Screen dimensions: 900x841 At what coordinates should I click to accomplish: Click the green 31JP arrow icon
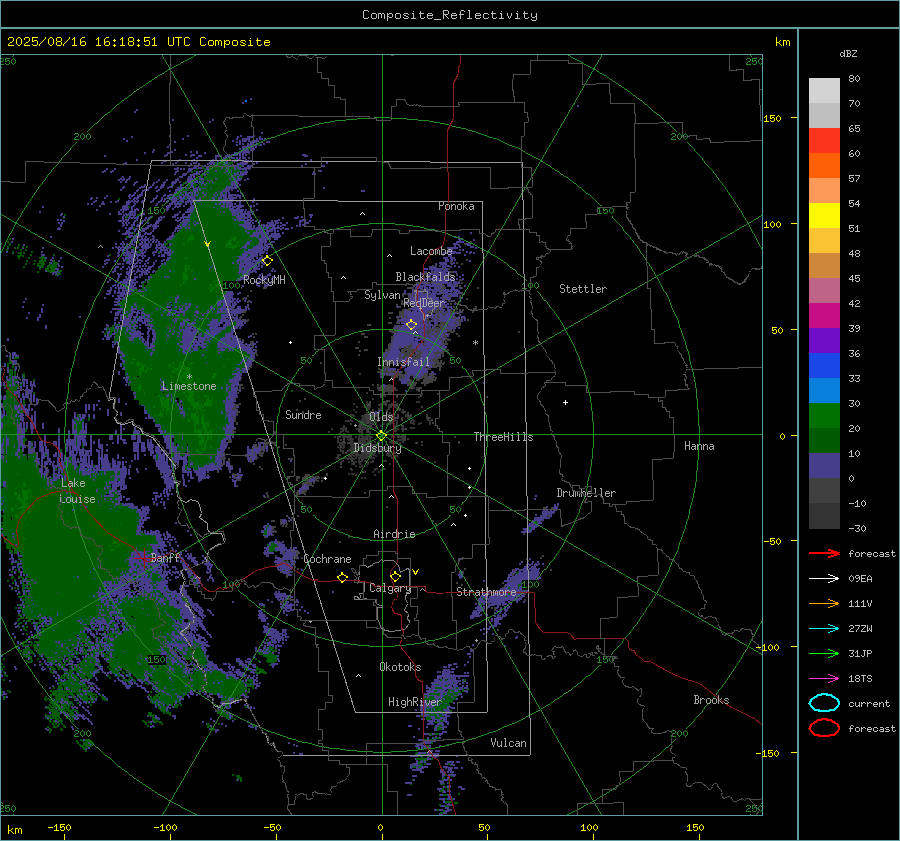pos(824,653)
